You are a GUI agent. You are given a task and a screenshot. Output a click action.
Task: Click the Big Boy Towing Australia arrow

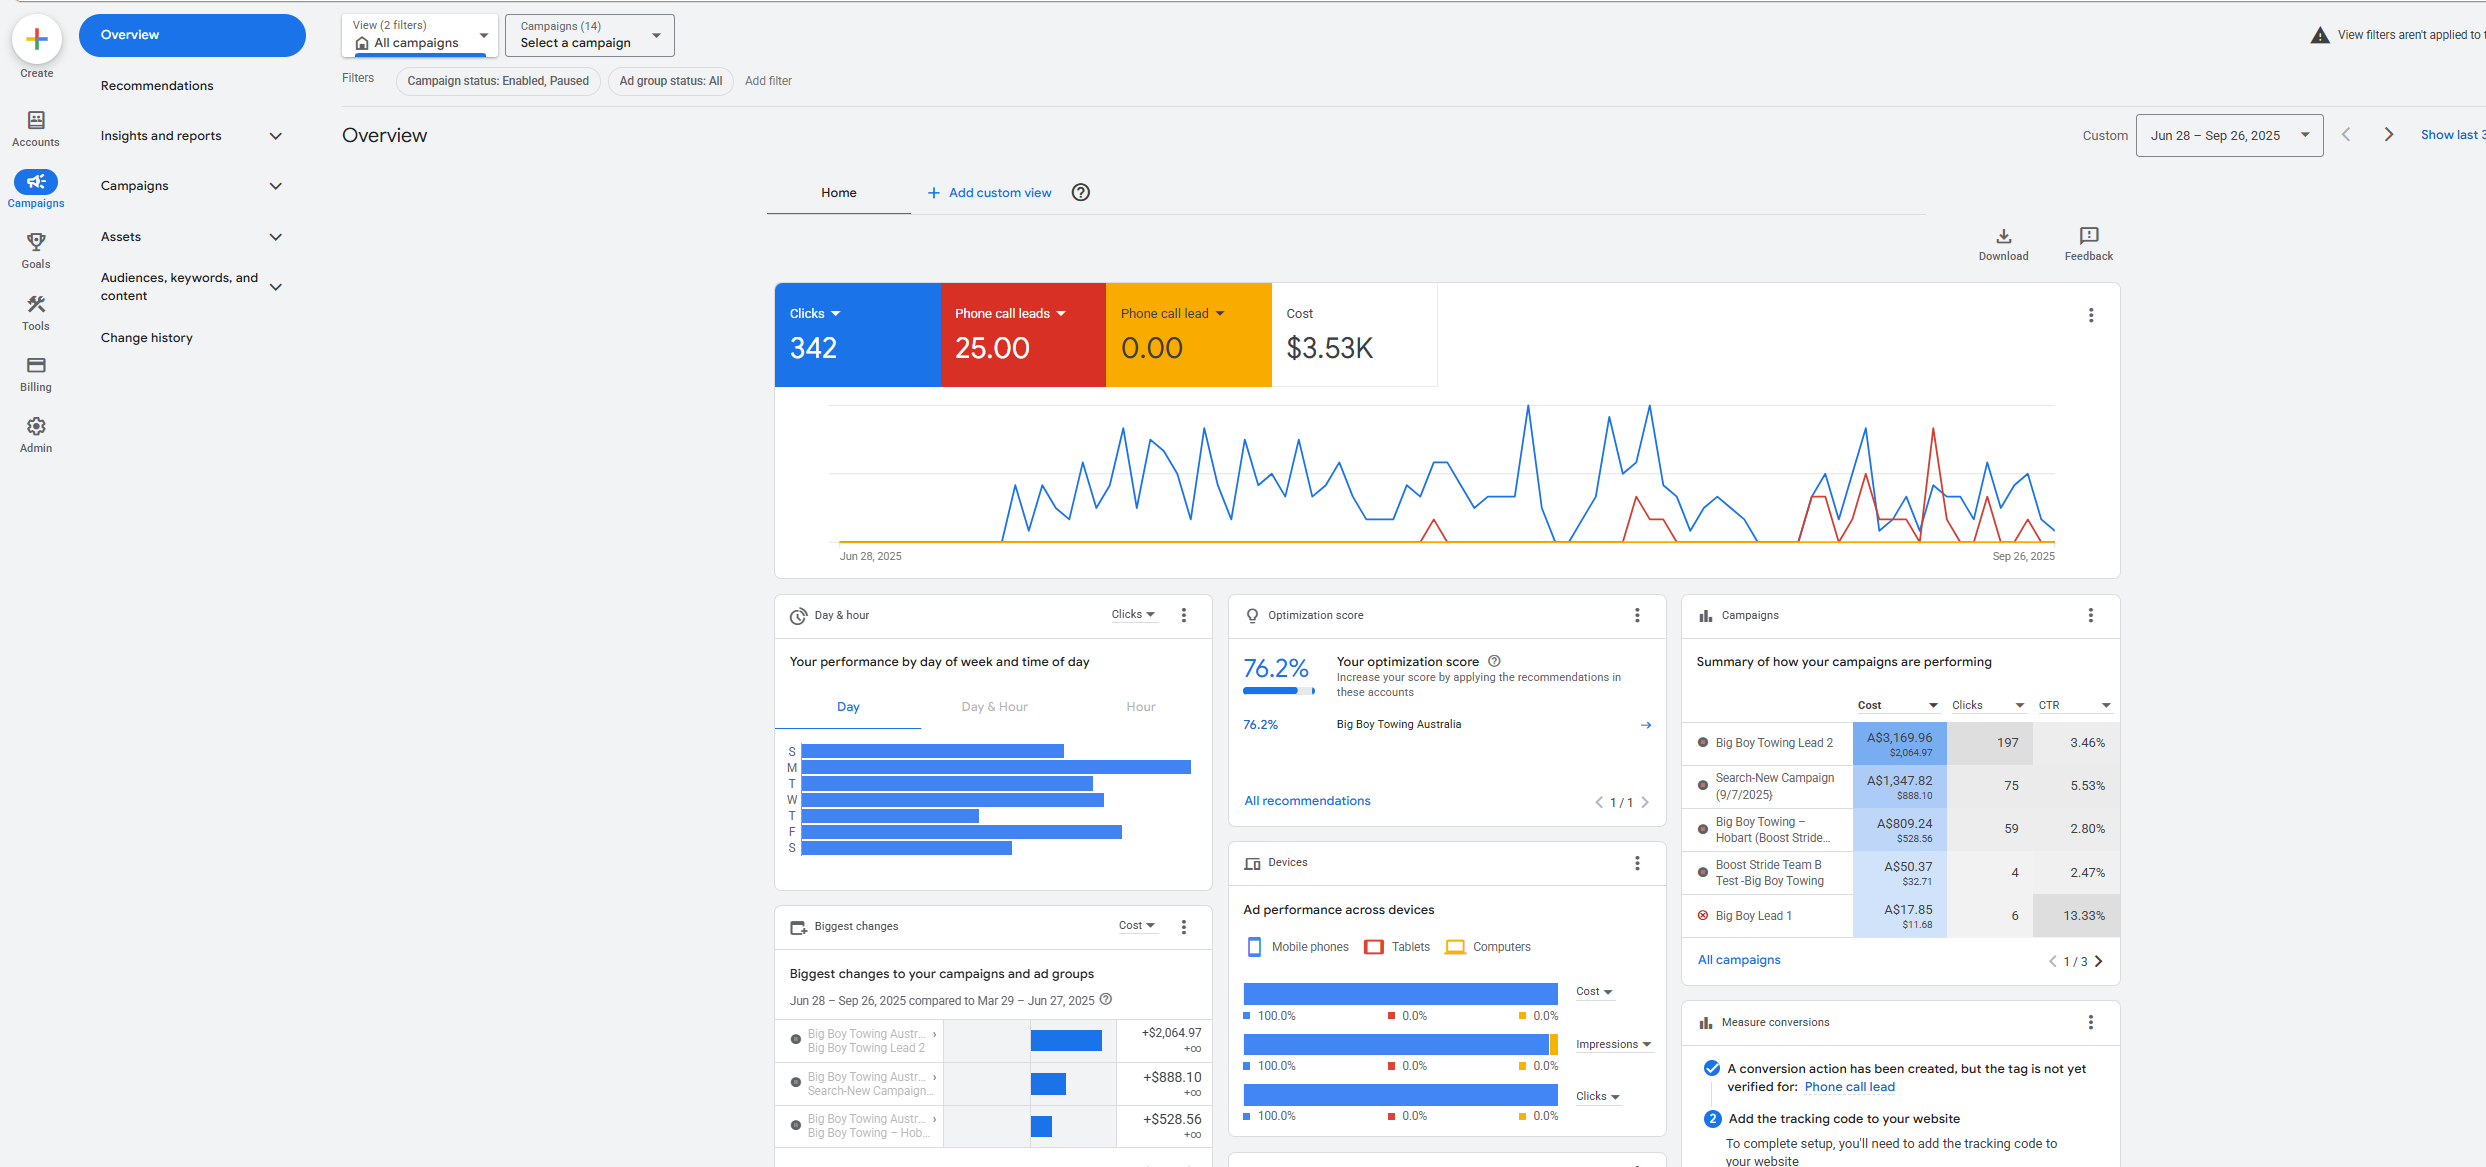tap(1646, 725)
